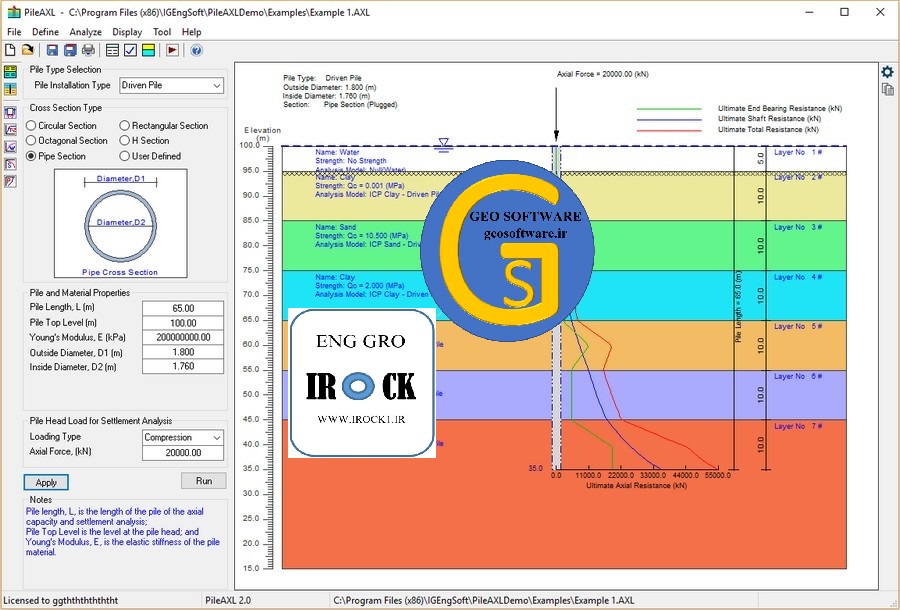This screenshot has width=900, height=610.
Task: Open the blue Help question mark icon
Action: click(x=196, y=50)
